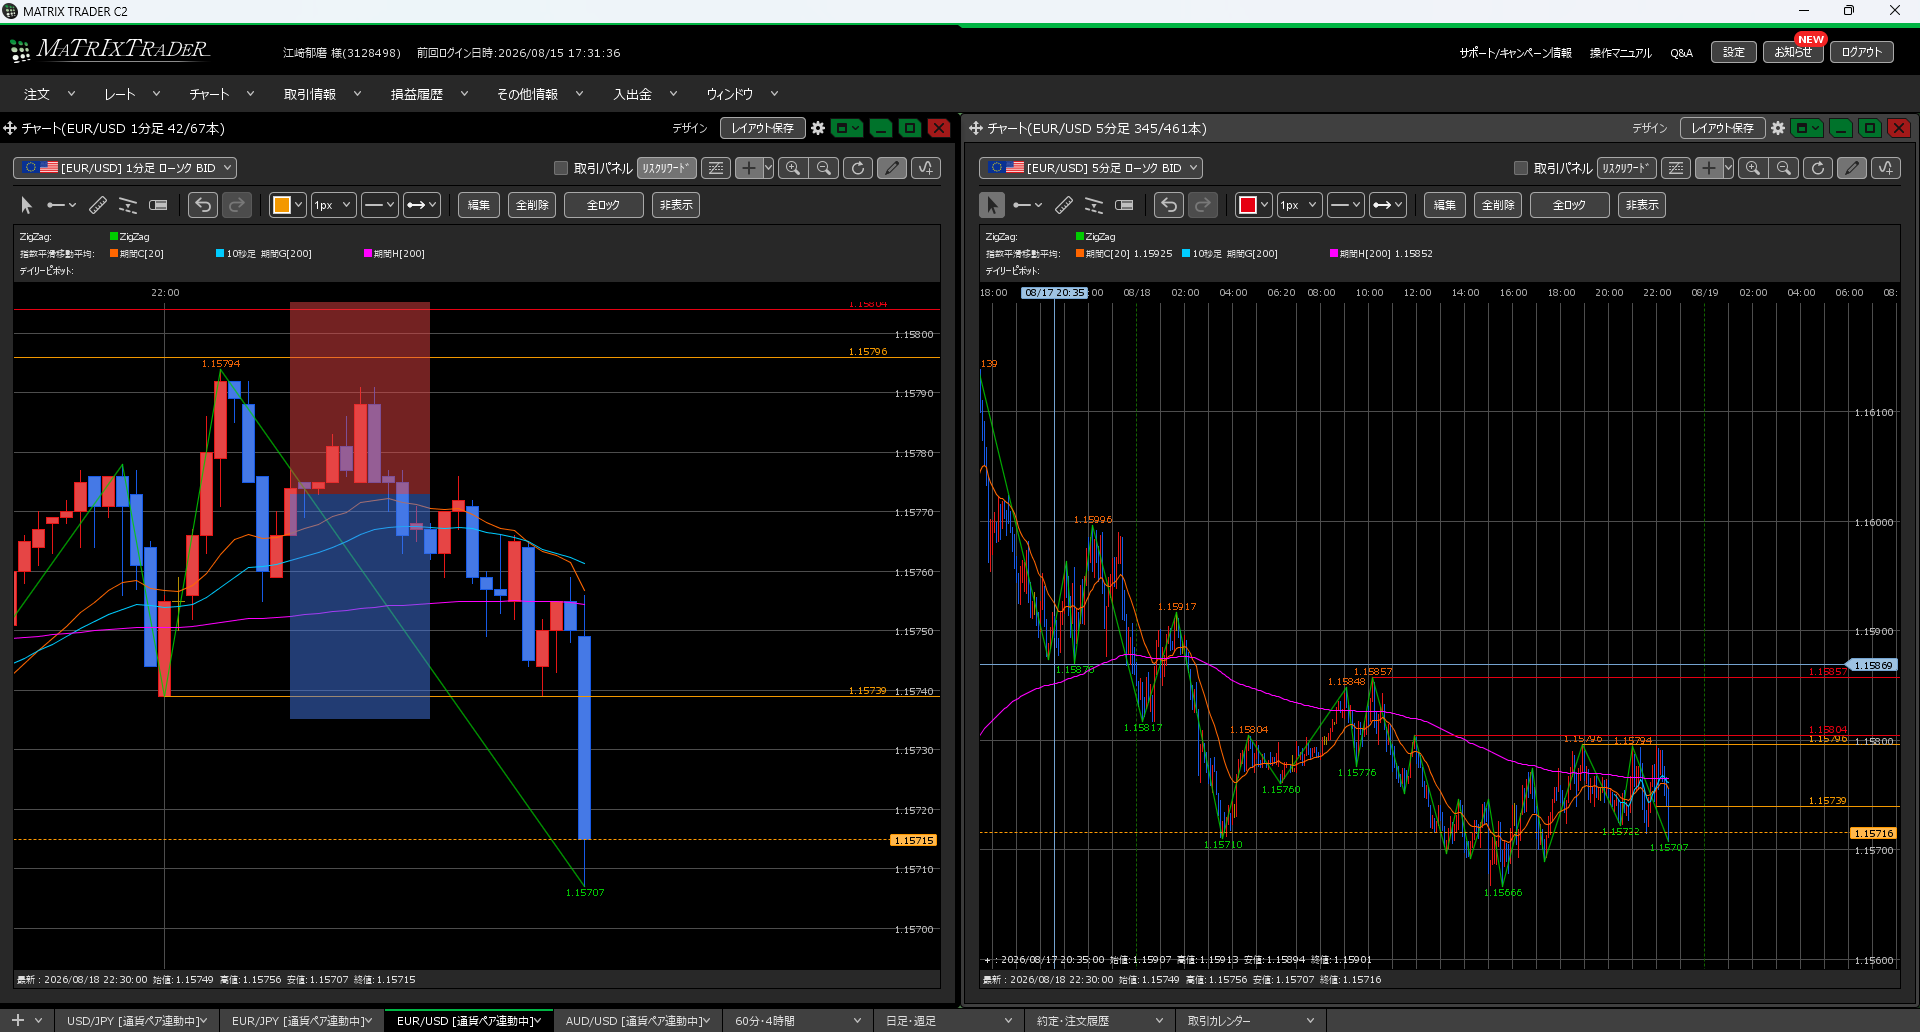Zoom in on the 5分足 chart

pos(1753,168)
